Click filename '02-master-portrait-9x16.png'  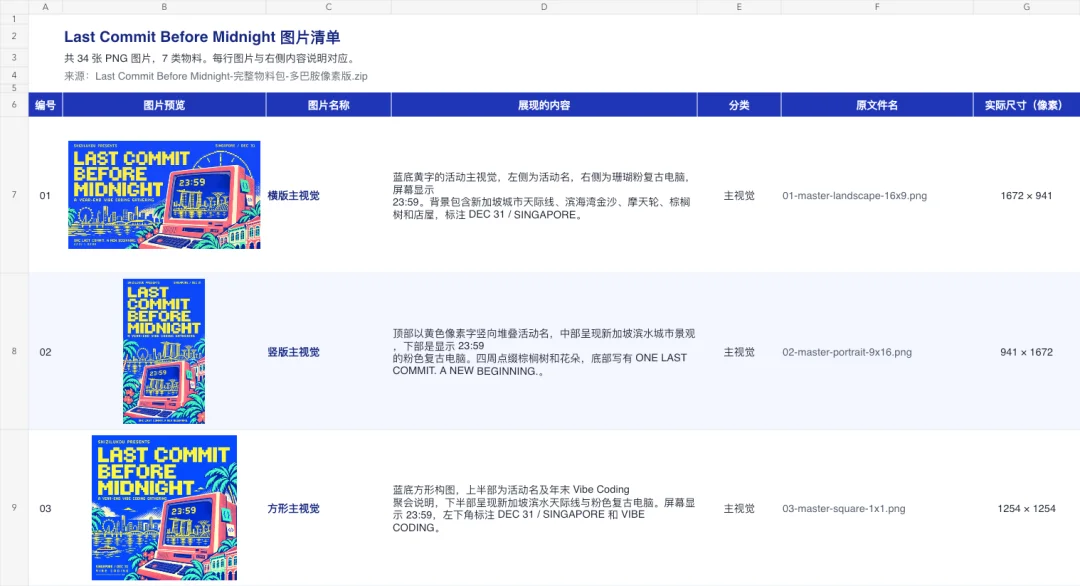tap(847, 352)
